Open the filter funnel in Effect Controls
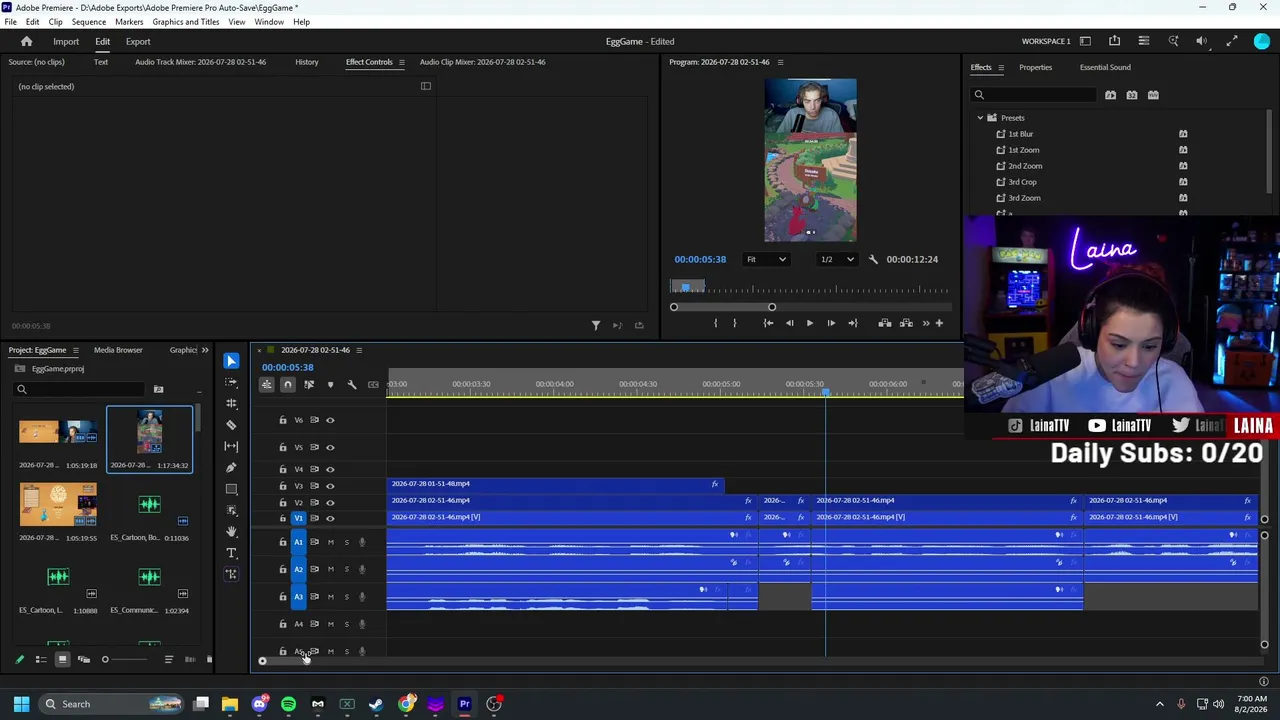 [x=596, y=325]
